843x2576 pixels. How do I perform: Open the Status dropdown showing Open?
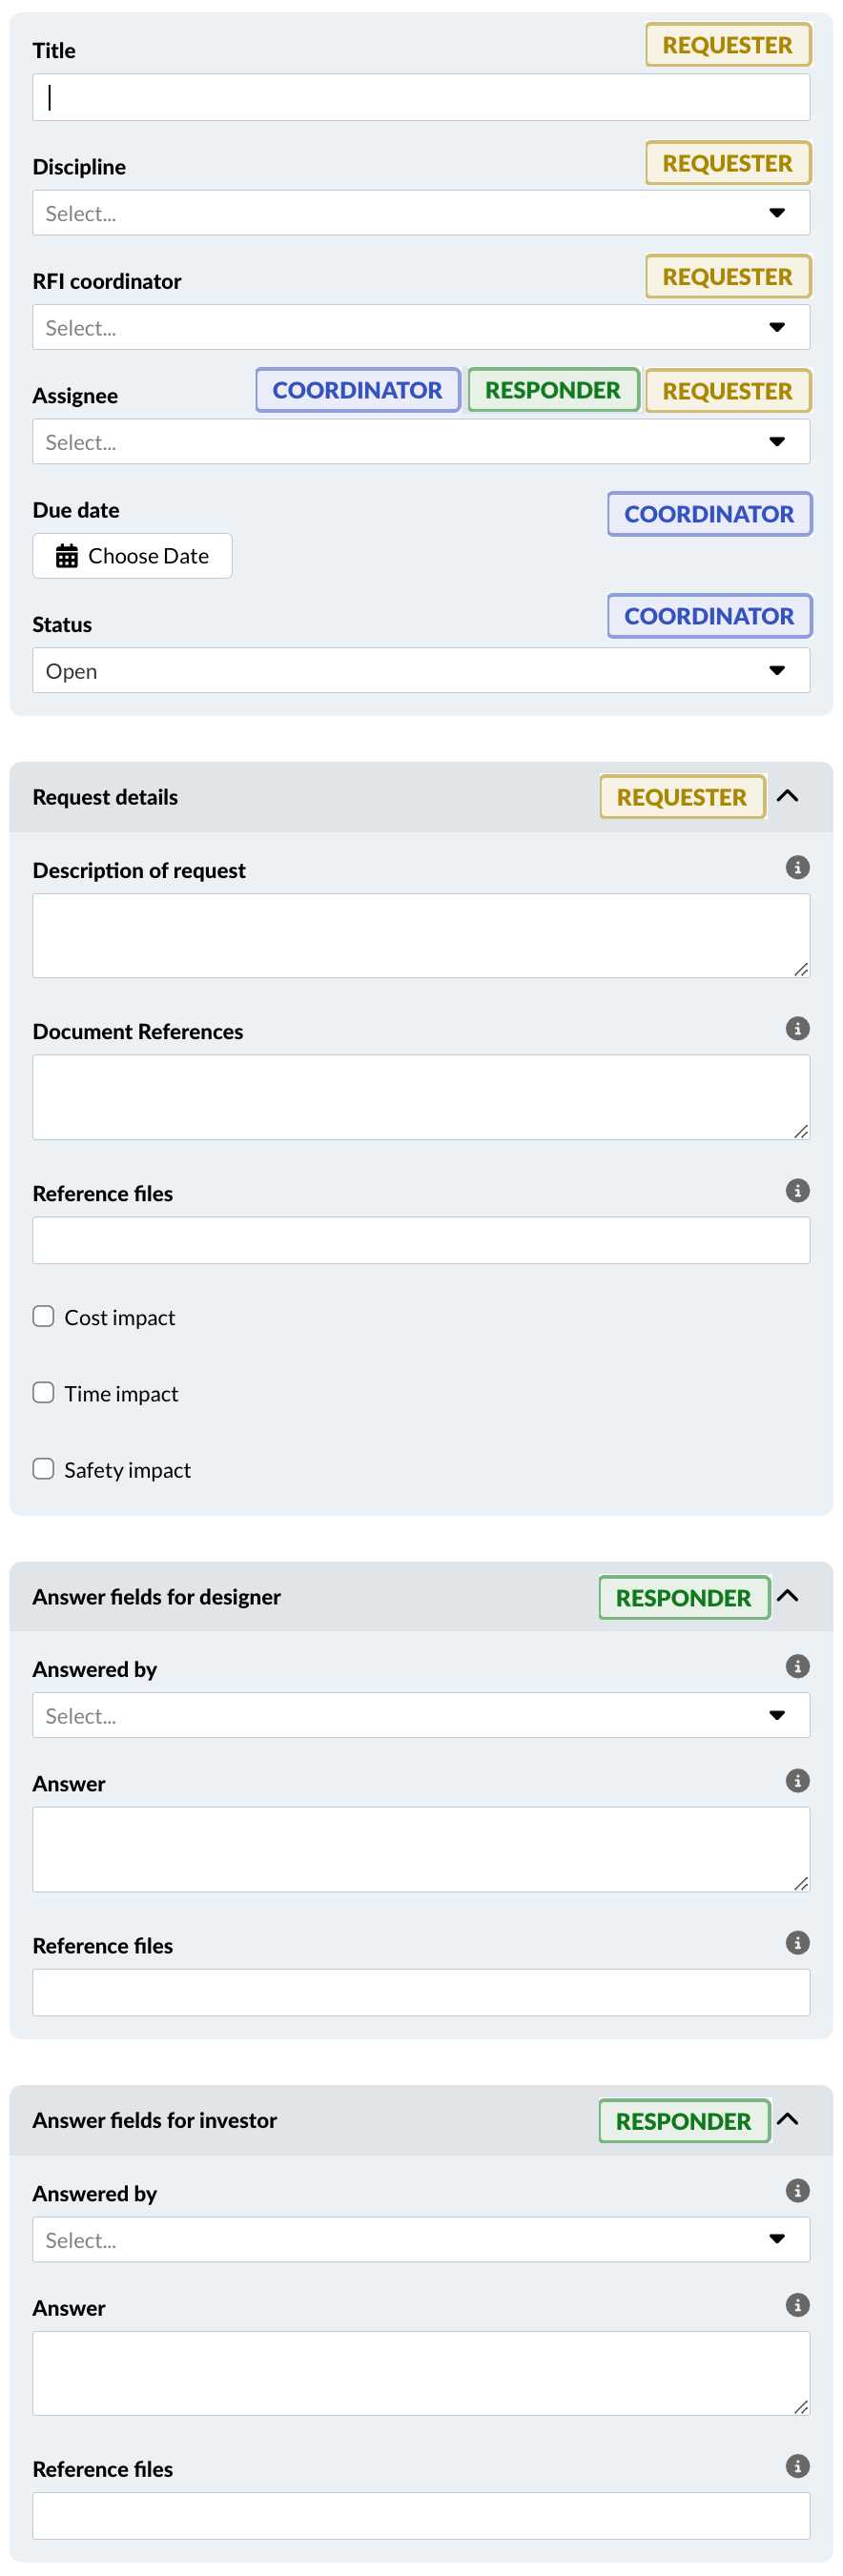420,670
